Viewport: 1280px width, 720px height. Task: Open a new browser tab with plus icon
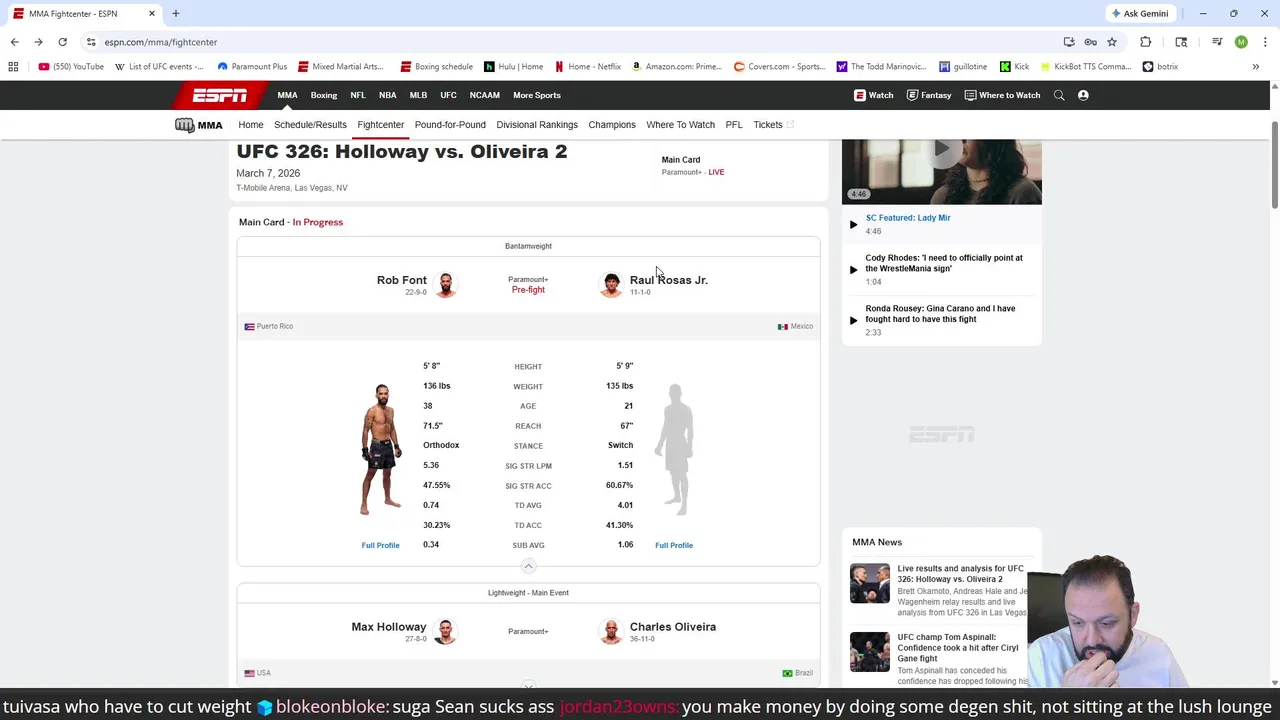coord(175,14)
